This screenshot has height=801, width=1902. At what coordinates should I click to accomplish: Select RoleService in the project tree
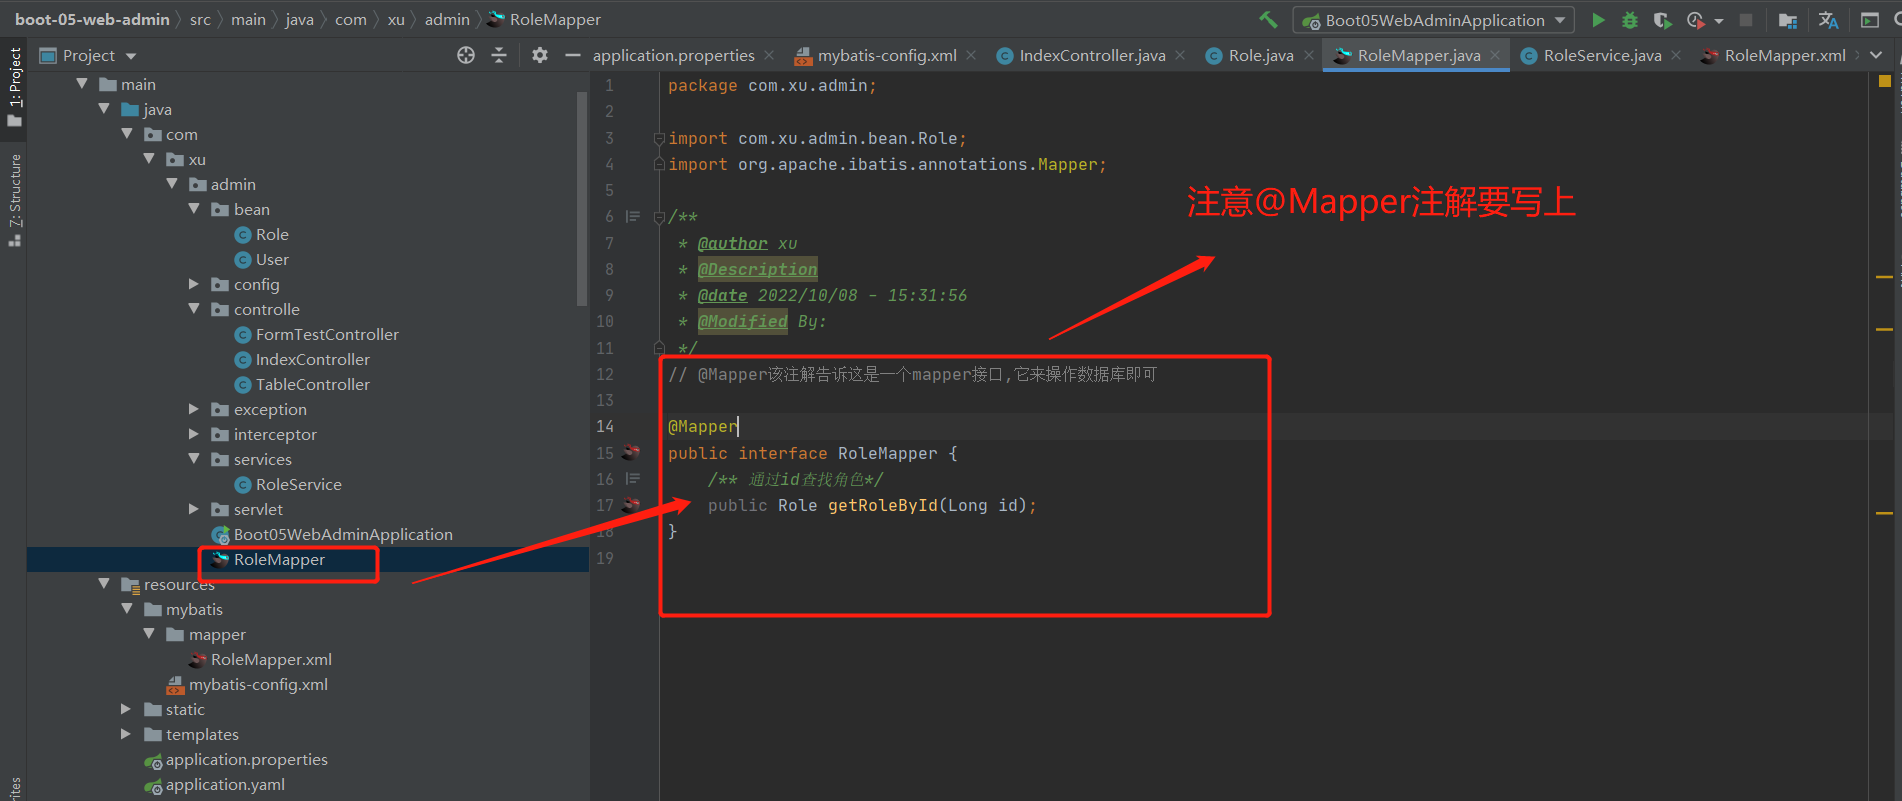click(298, 484)
